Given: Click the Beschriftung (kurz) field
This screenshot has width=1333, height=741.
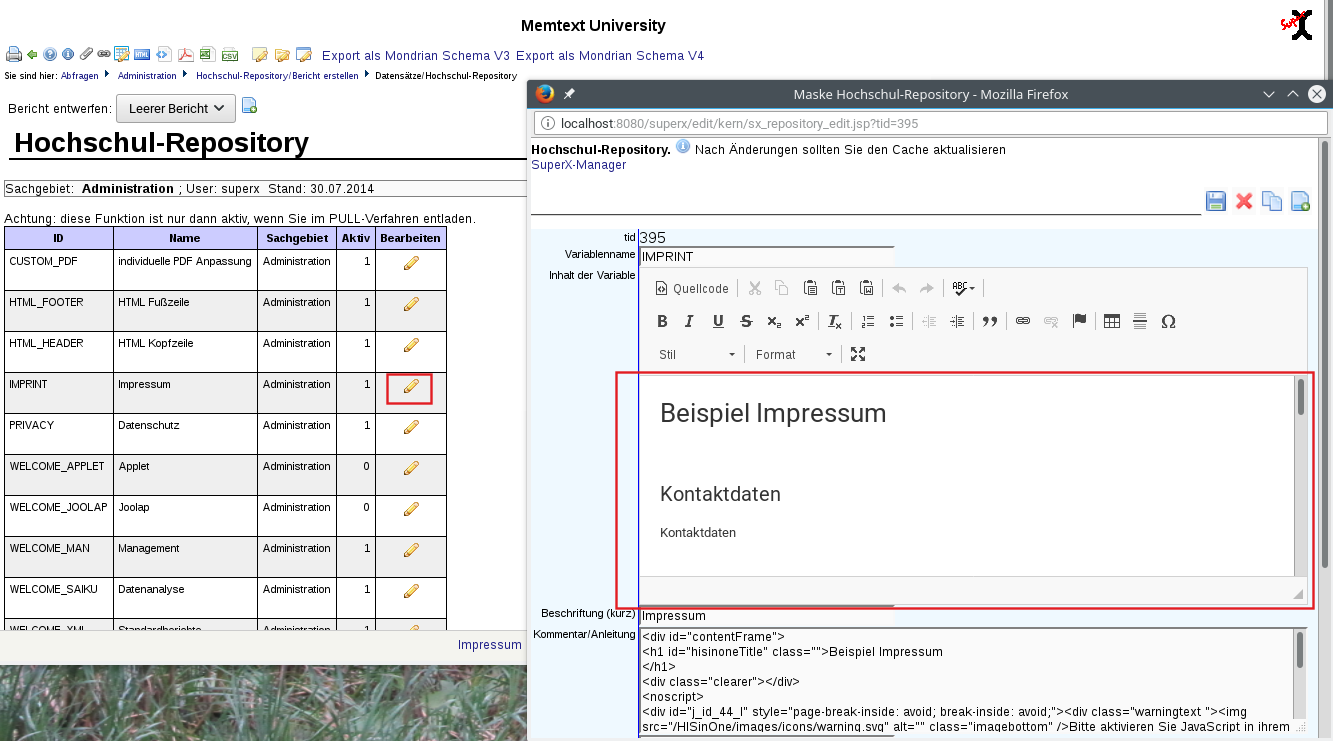Looking at the screenshot, I should [x=766, y=616].
